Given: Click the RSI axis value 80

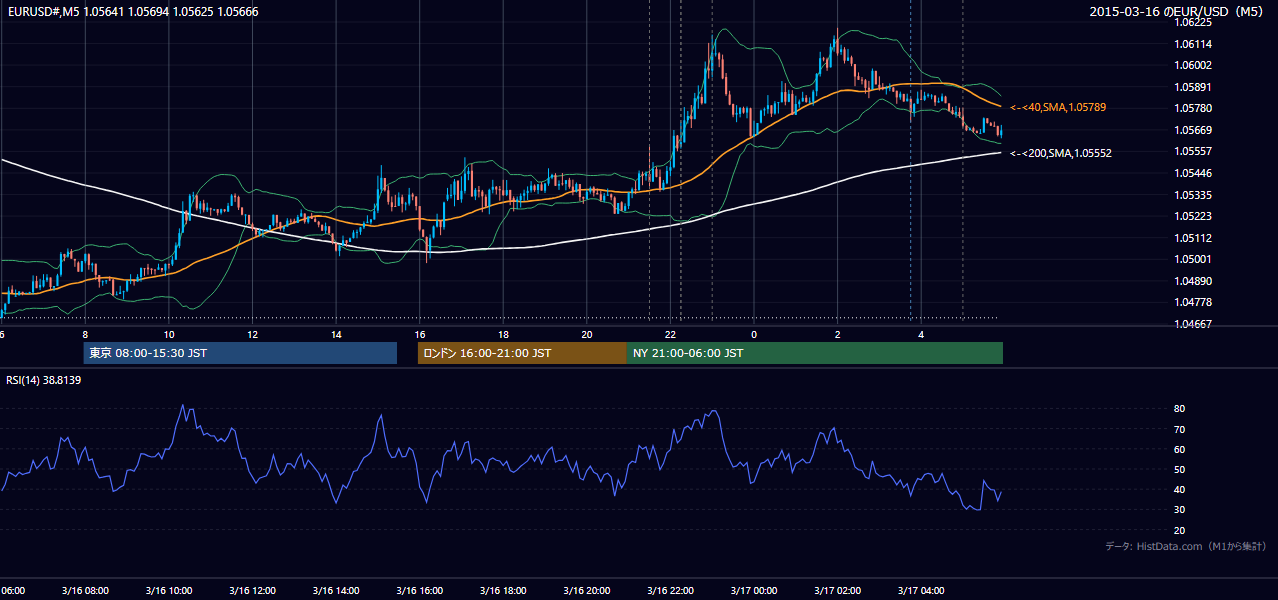Looking at the screenshot, I should (x=1180, y=409).
